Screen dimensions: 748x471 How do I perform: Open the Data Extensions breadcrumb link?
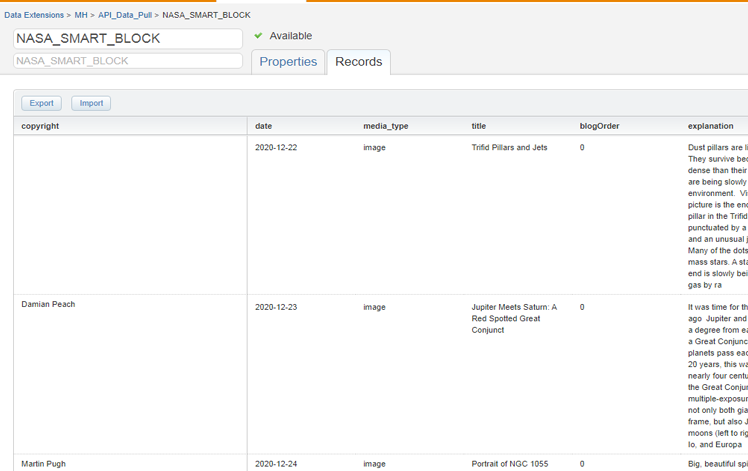[33, 15]
